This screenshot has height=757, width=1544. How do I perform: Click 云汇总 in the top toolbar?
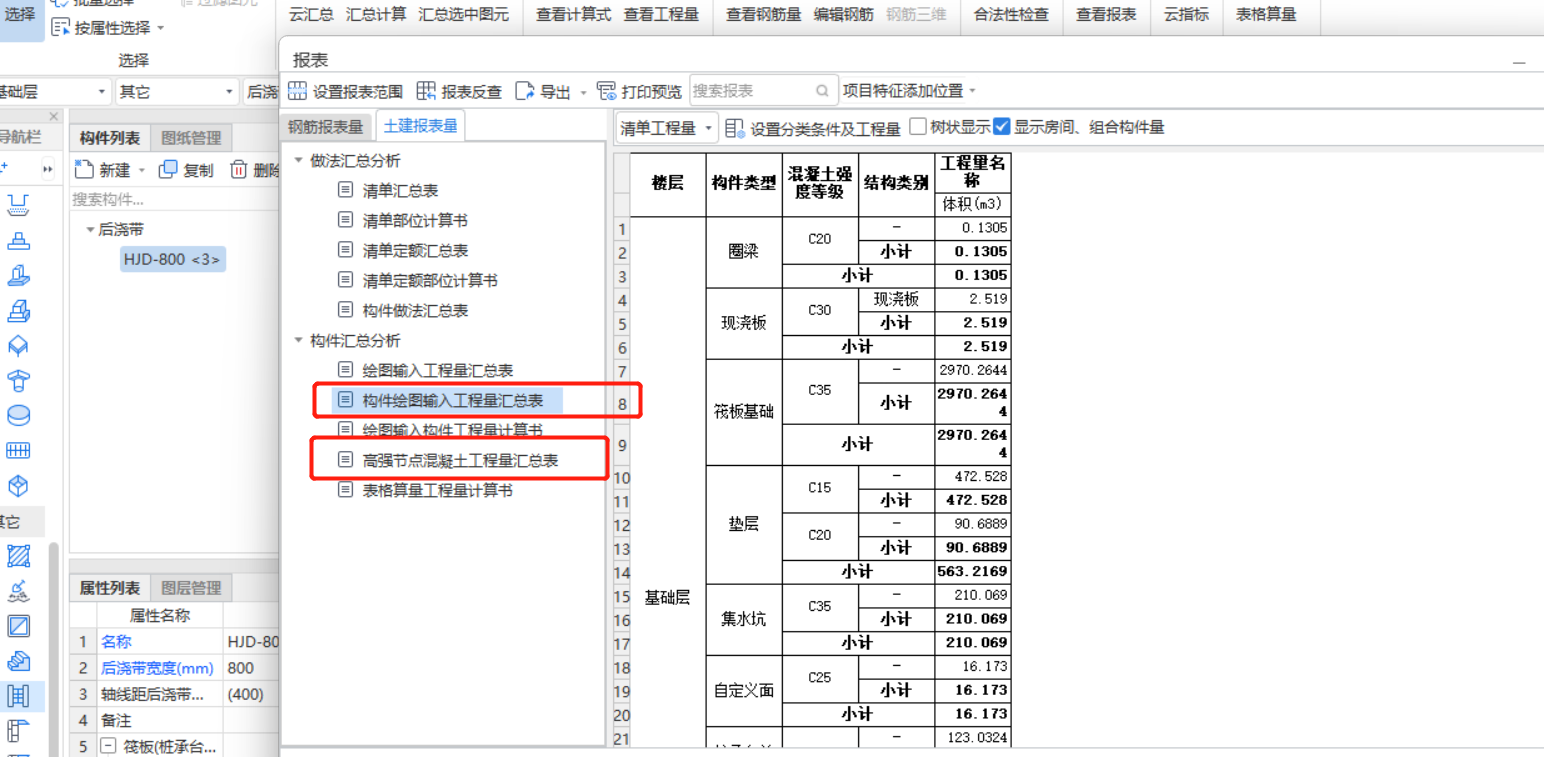coord(311,14)
